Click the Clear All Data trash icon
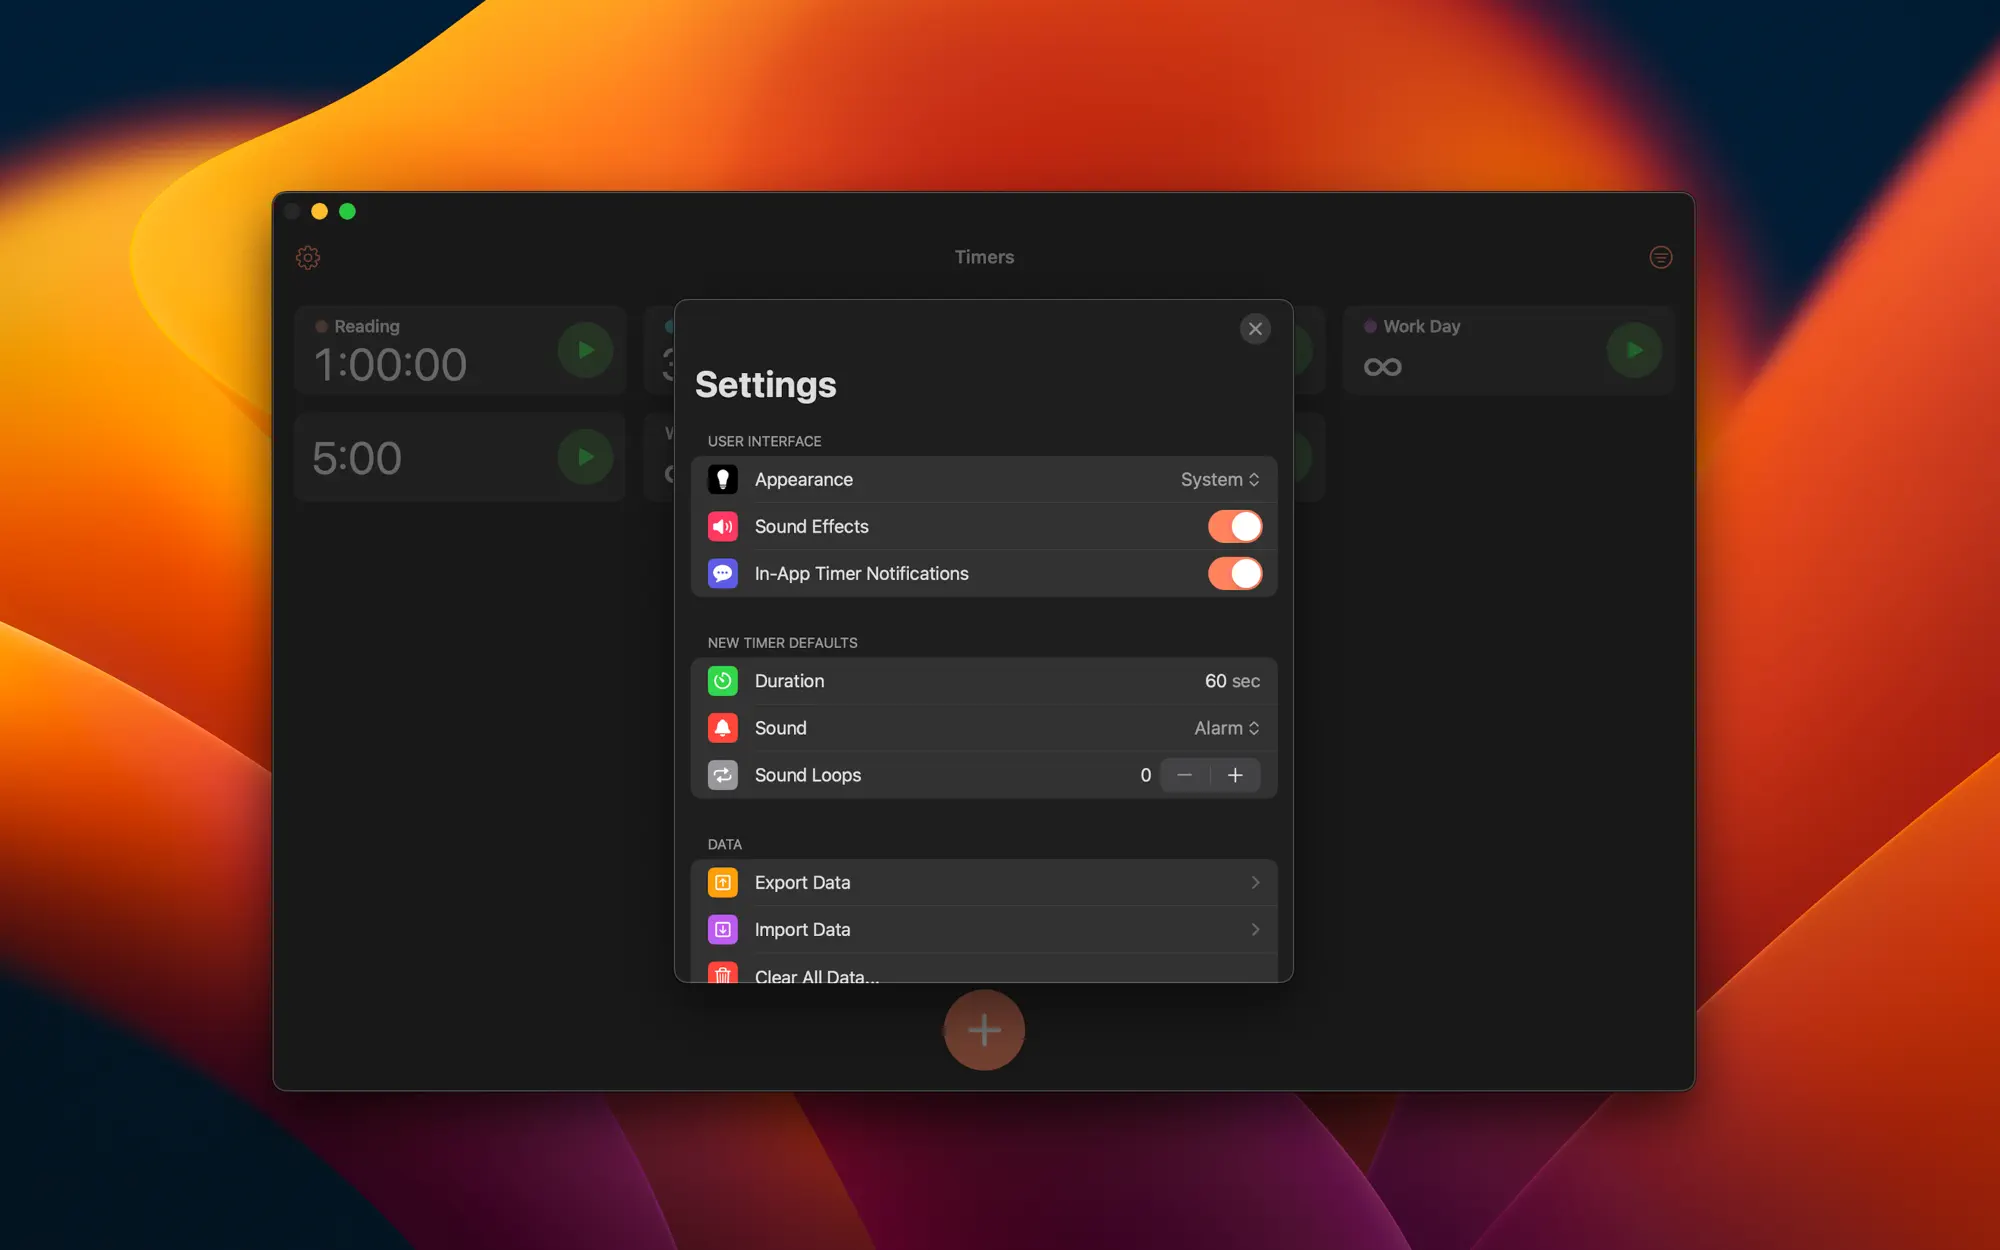 click(x=723, y=974)
